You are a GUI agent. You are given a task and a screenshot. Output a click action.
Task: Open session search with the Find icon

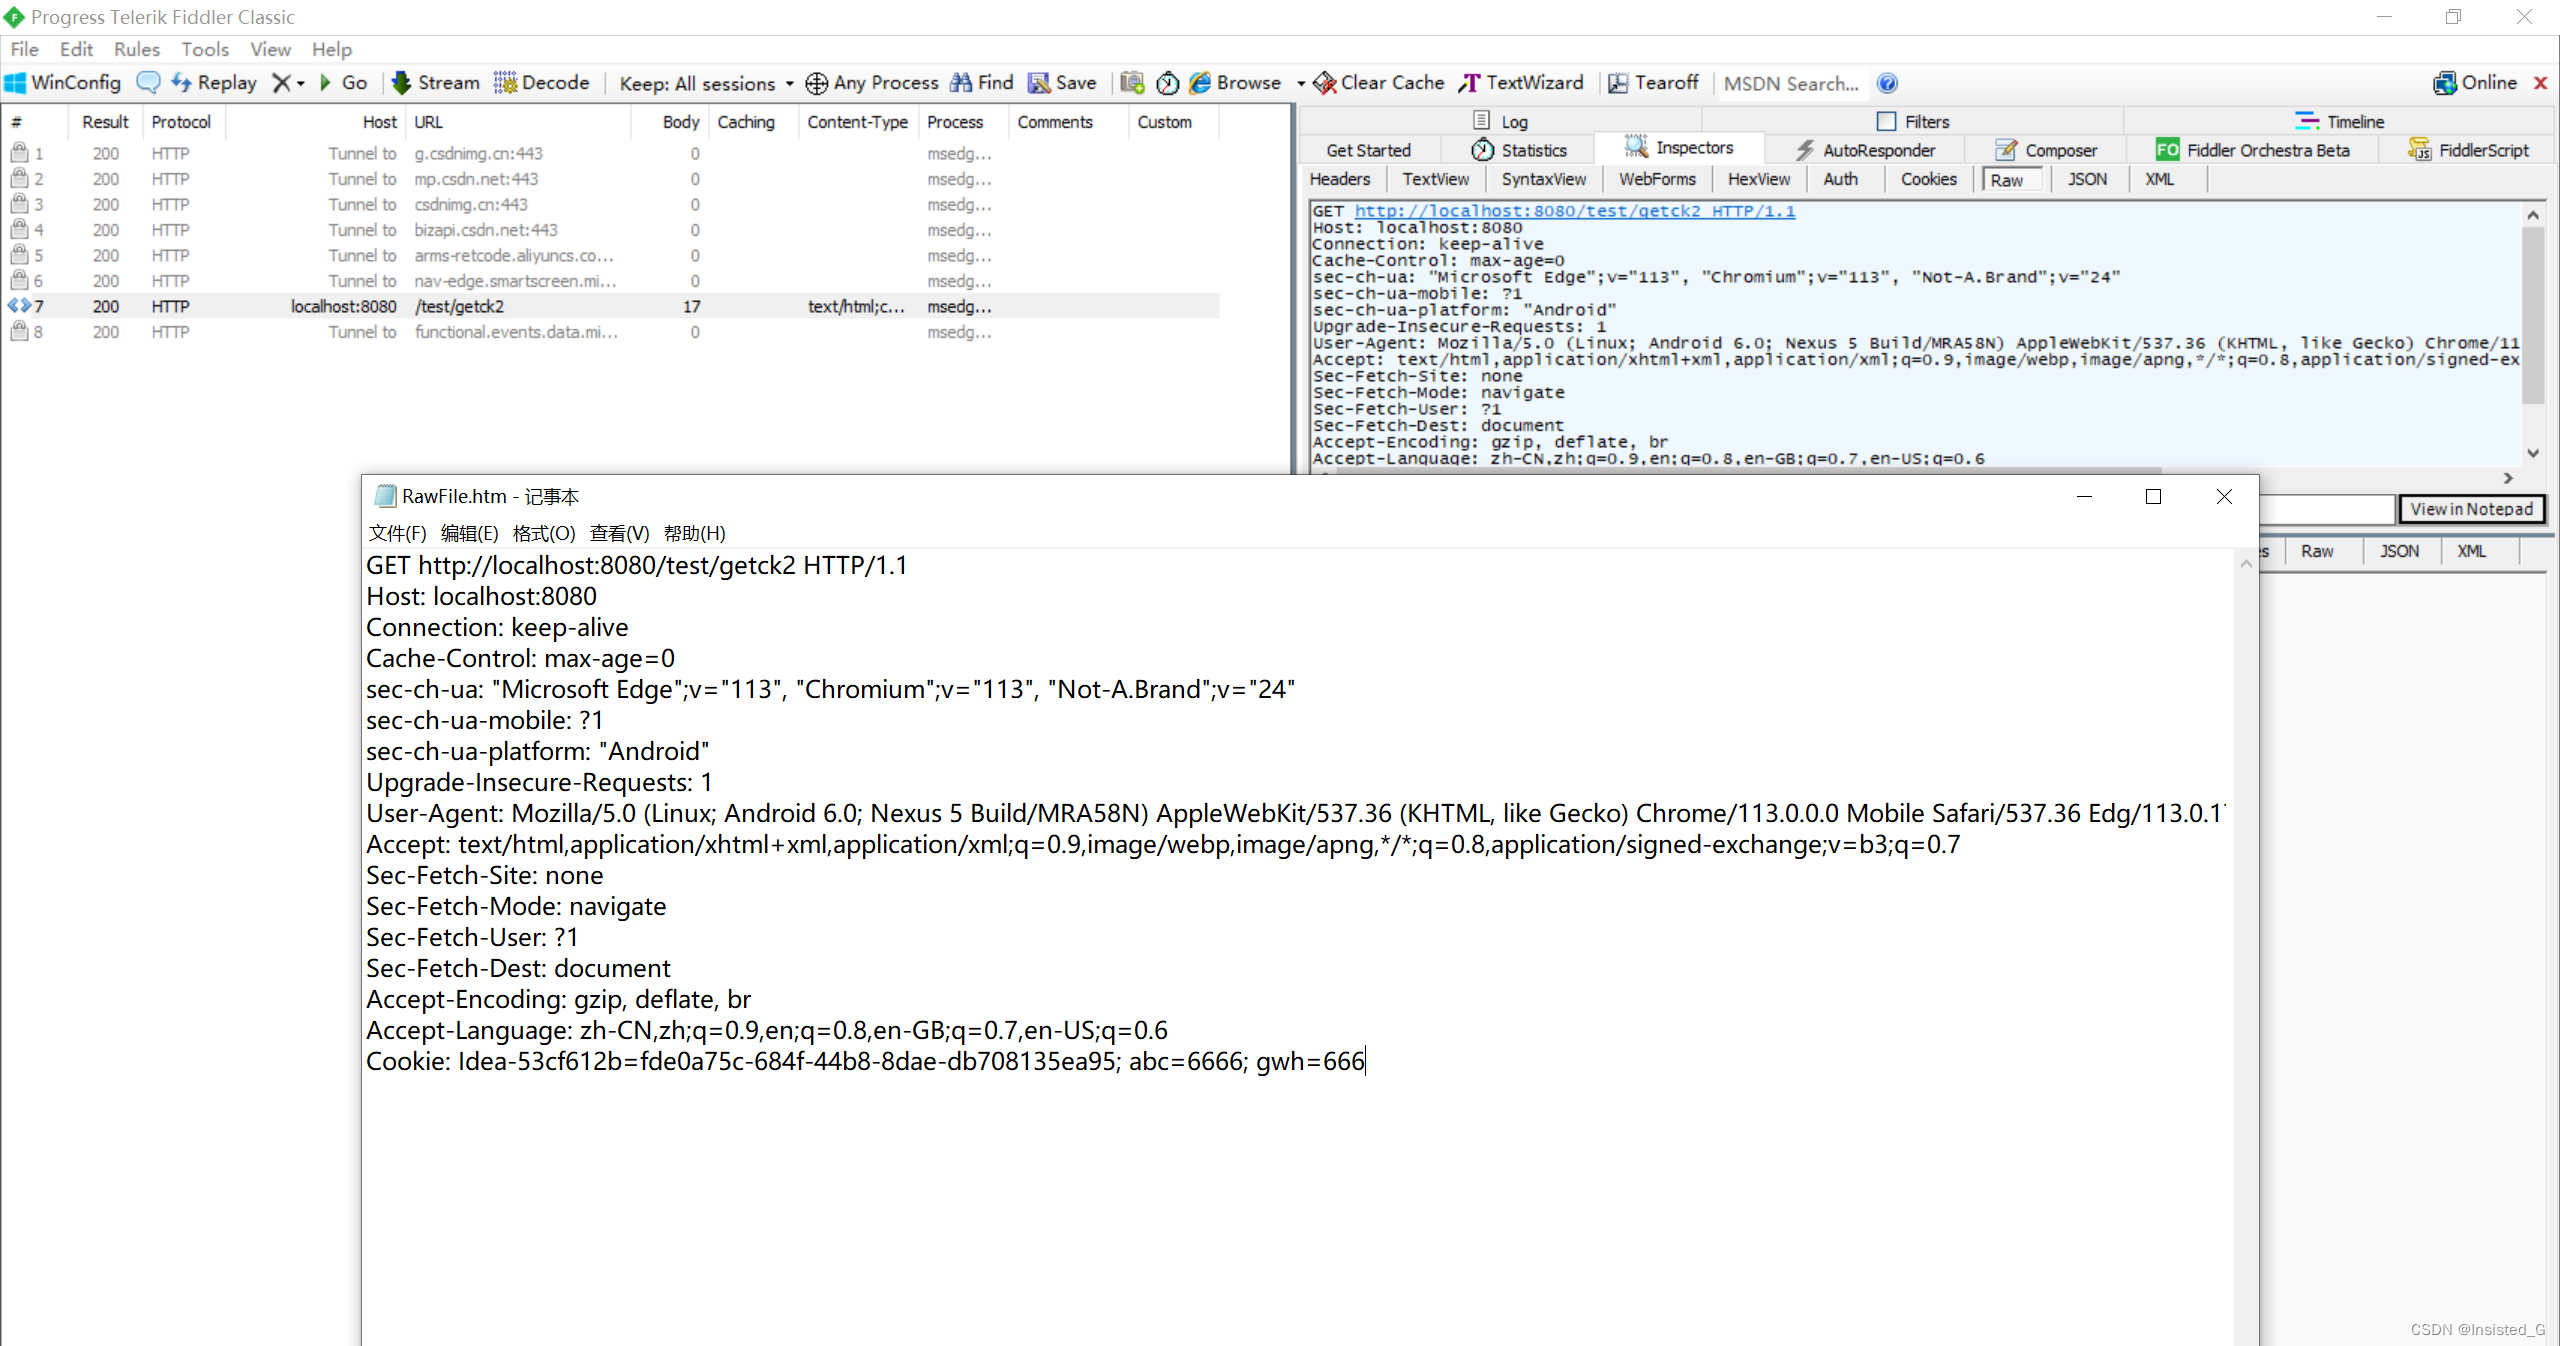963,84
